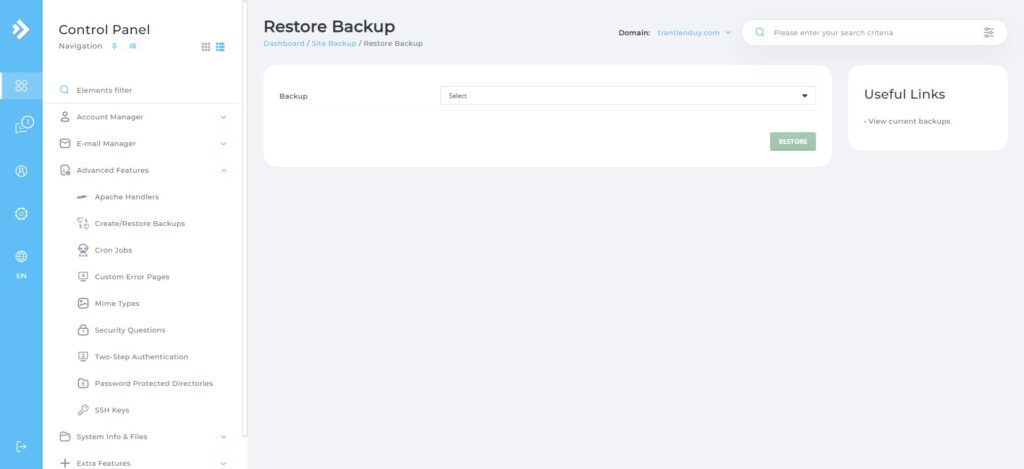Screen dimensions: 1024x469
Task: Expand the E-mail Manager chevron
Action: (223, 144)
